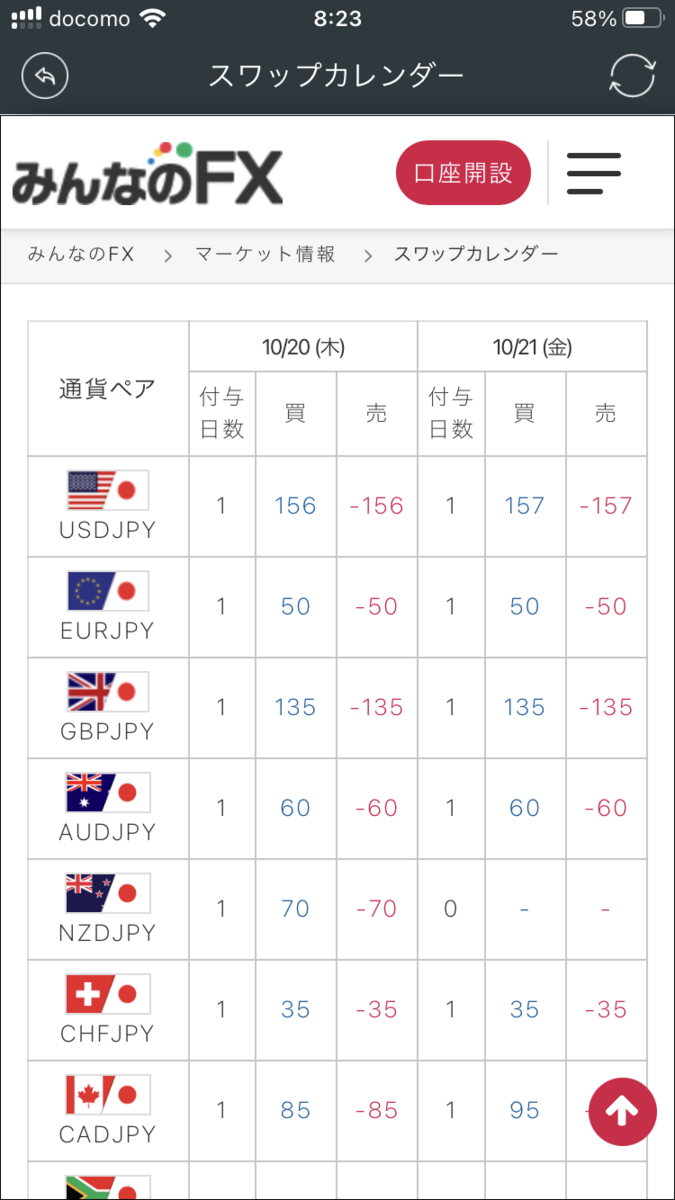This screenshot has width=675, height=1200.
Task: Select the AUDJPY currency flags
Action: click(x=107, y=790)
